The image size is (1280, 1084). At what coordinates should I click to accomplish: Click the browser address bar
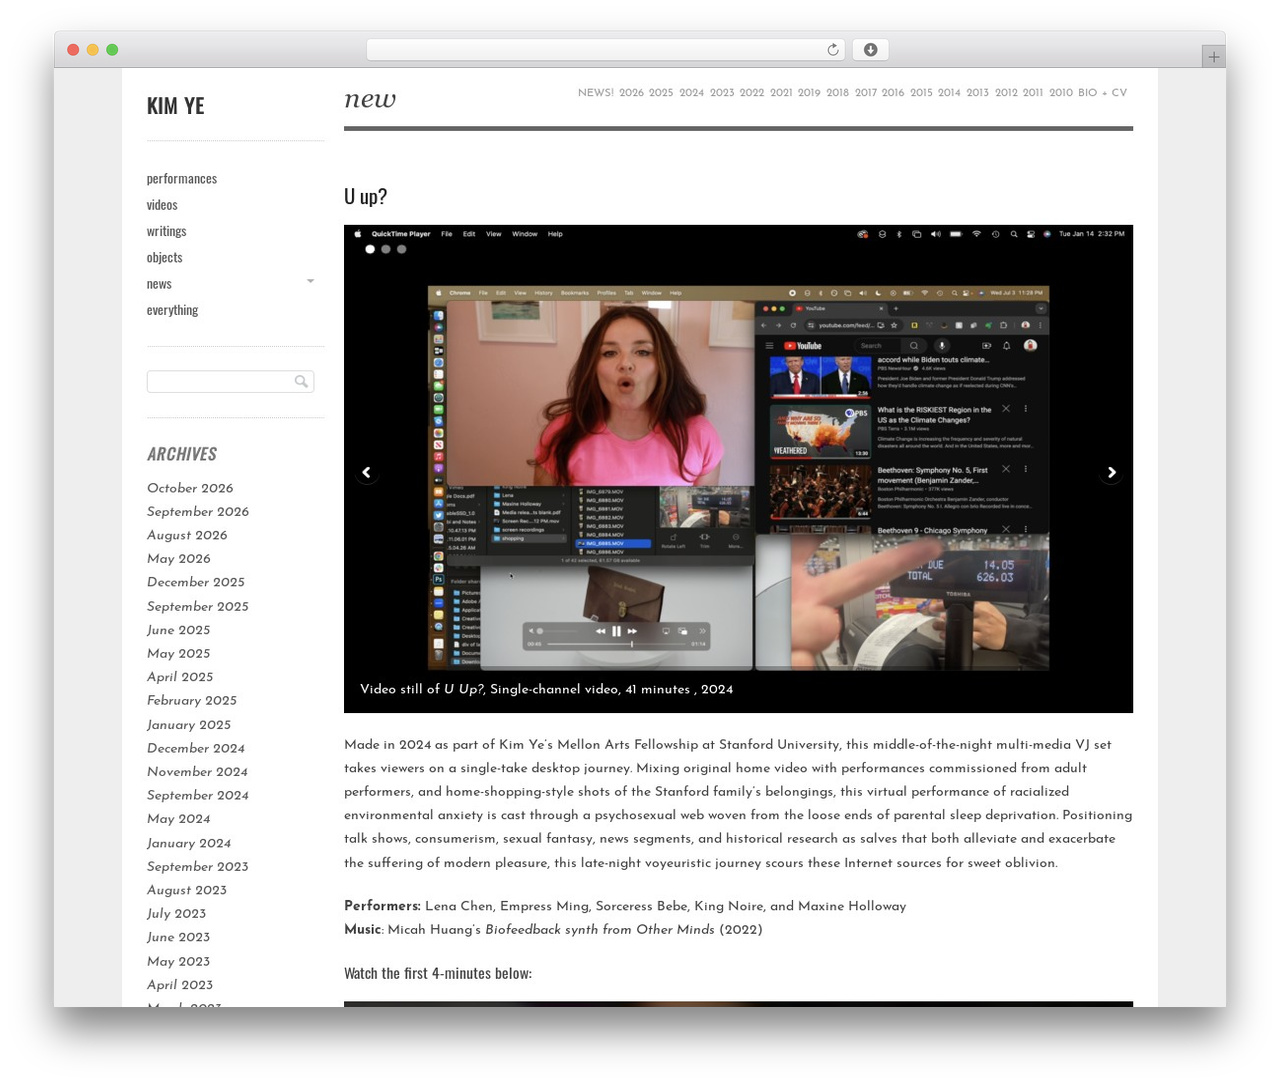coord(606,50)
